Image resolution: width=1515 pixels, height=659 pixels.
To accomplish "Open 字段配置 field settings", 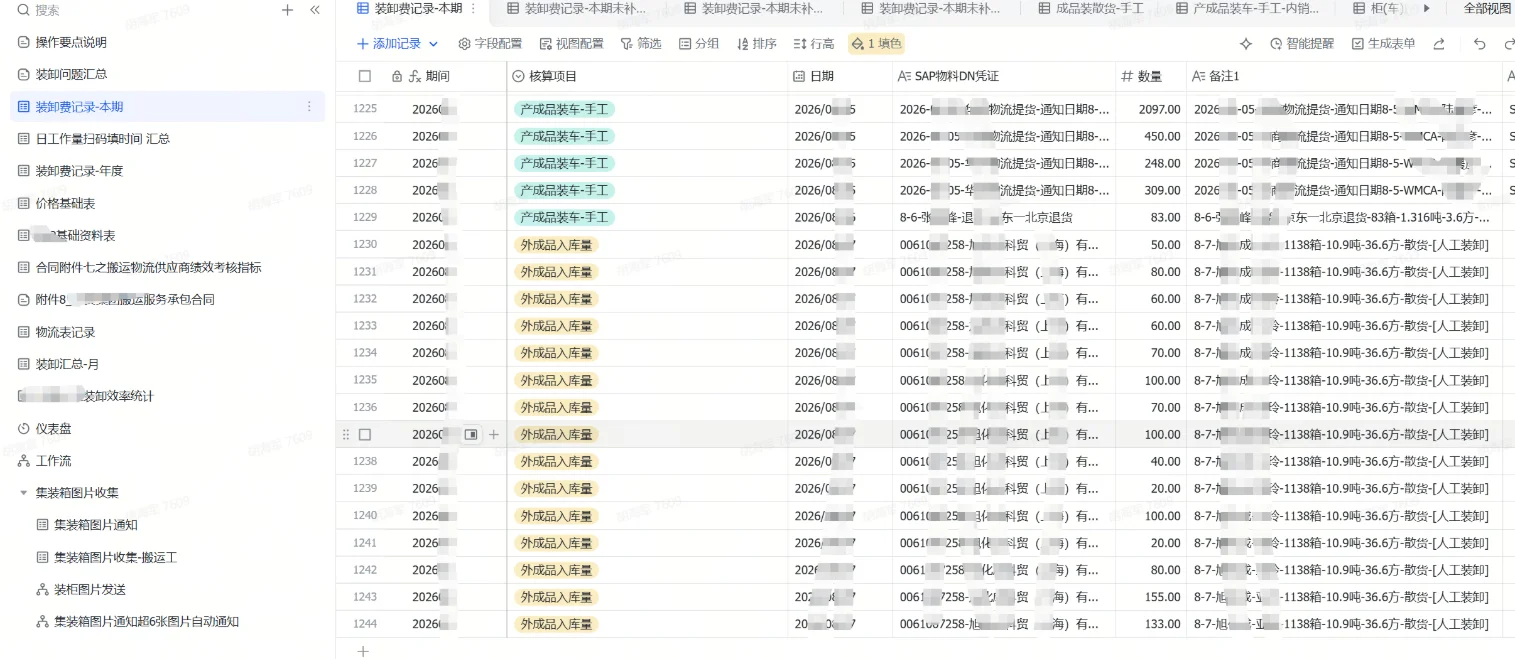I will point(490,44).
